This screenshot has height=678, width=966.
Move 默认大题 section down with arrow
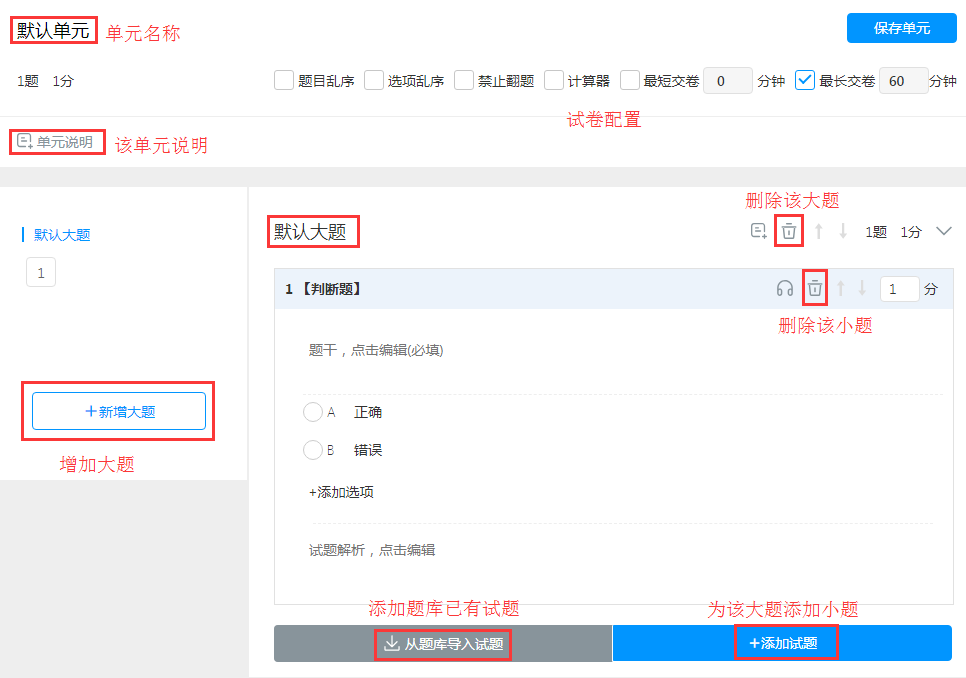coord(843,232)
